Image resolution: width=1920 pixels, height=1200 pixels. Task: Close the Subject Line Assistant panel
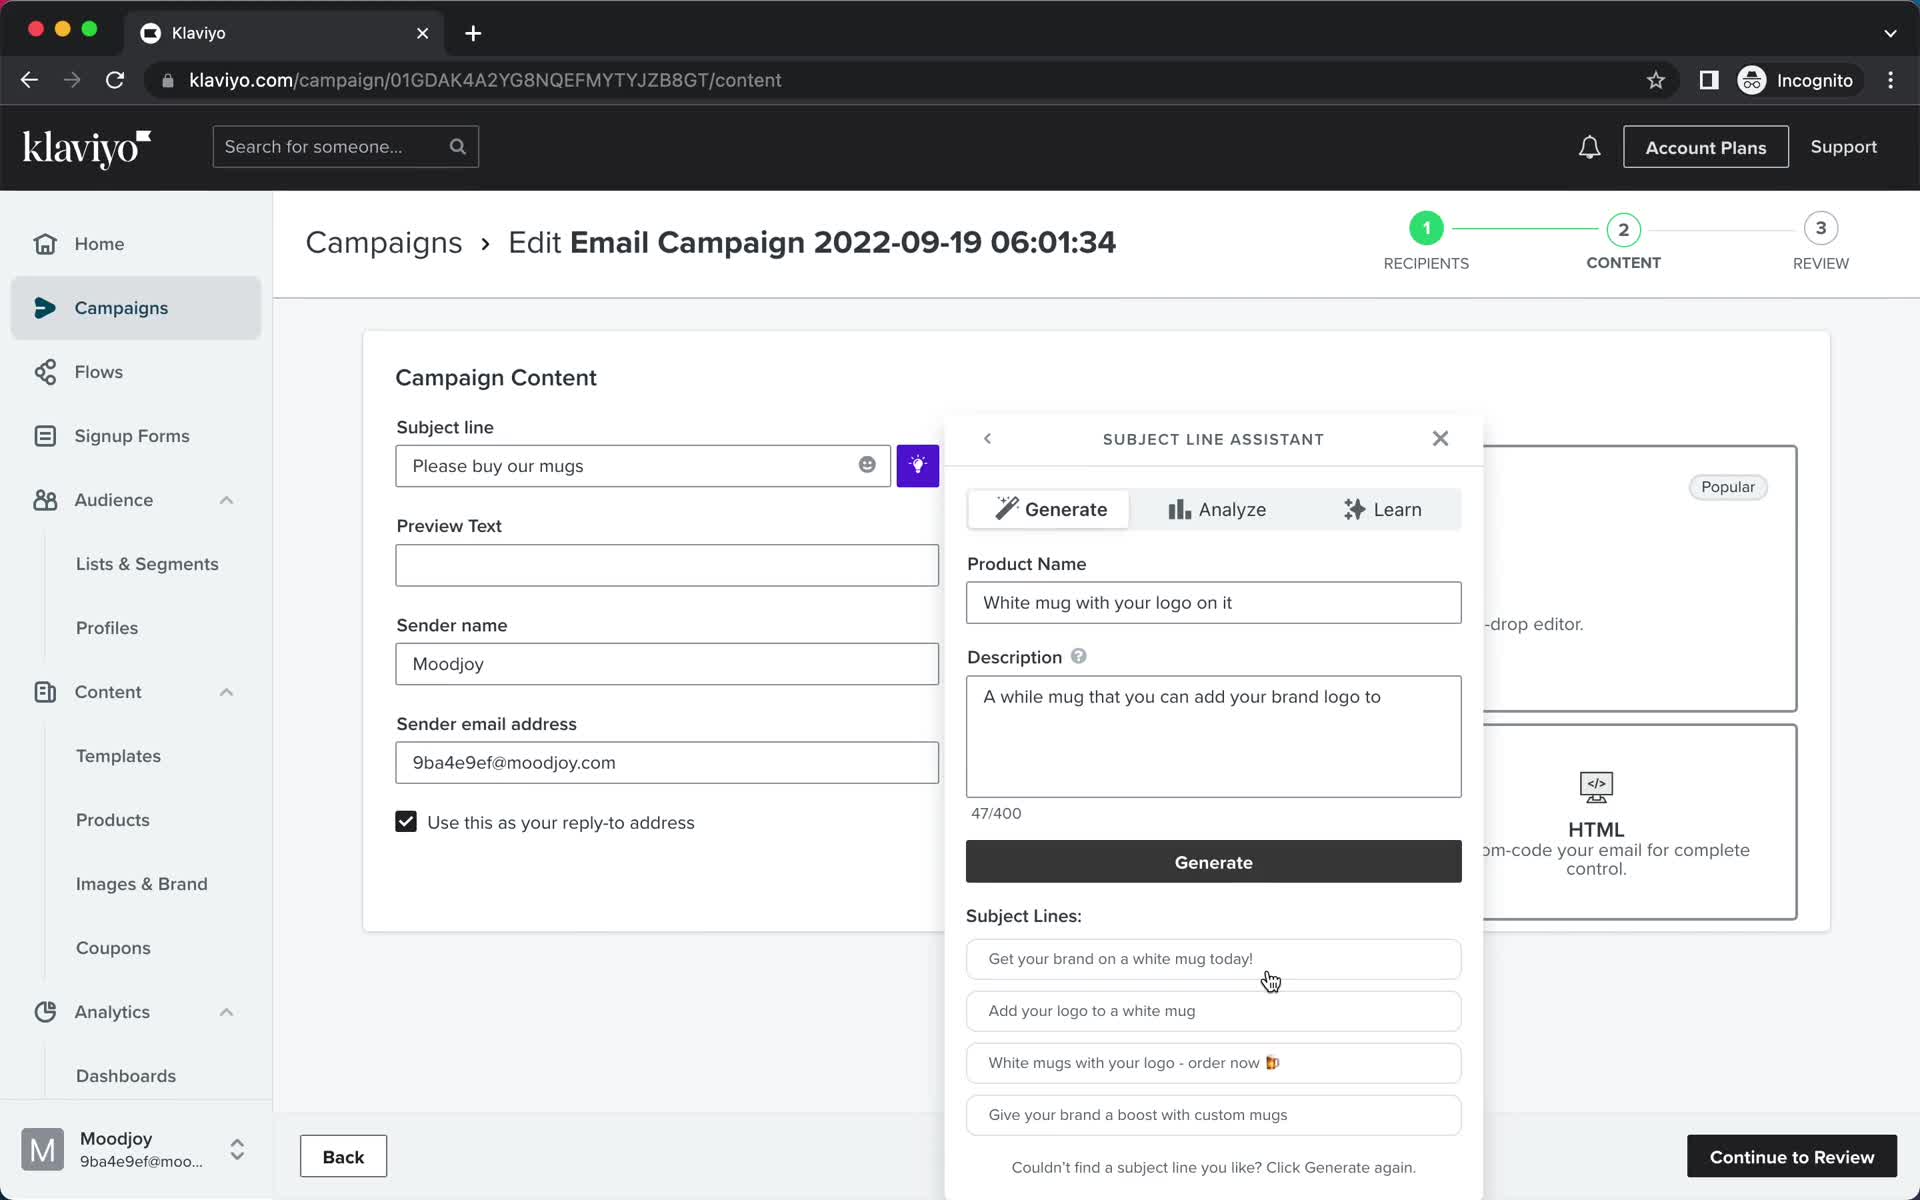click(x=1440, y=438)
